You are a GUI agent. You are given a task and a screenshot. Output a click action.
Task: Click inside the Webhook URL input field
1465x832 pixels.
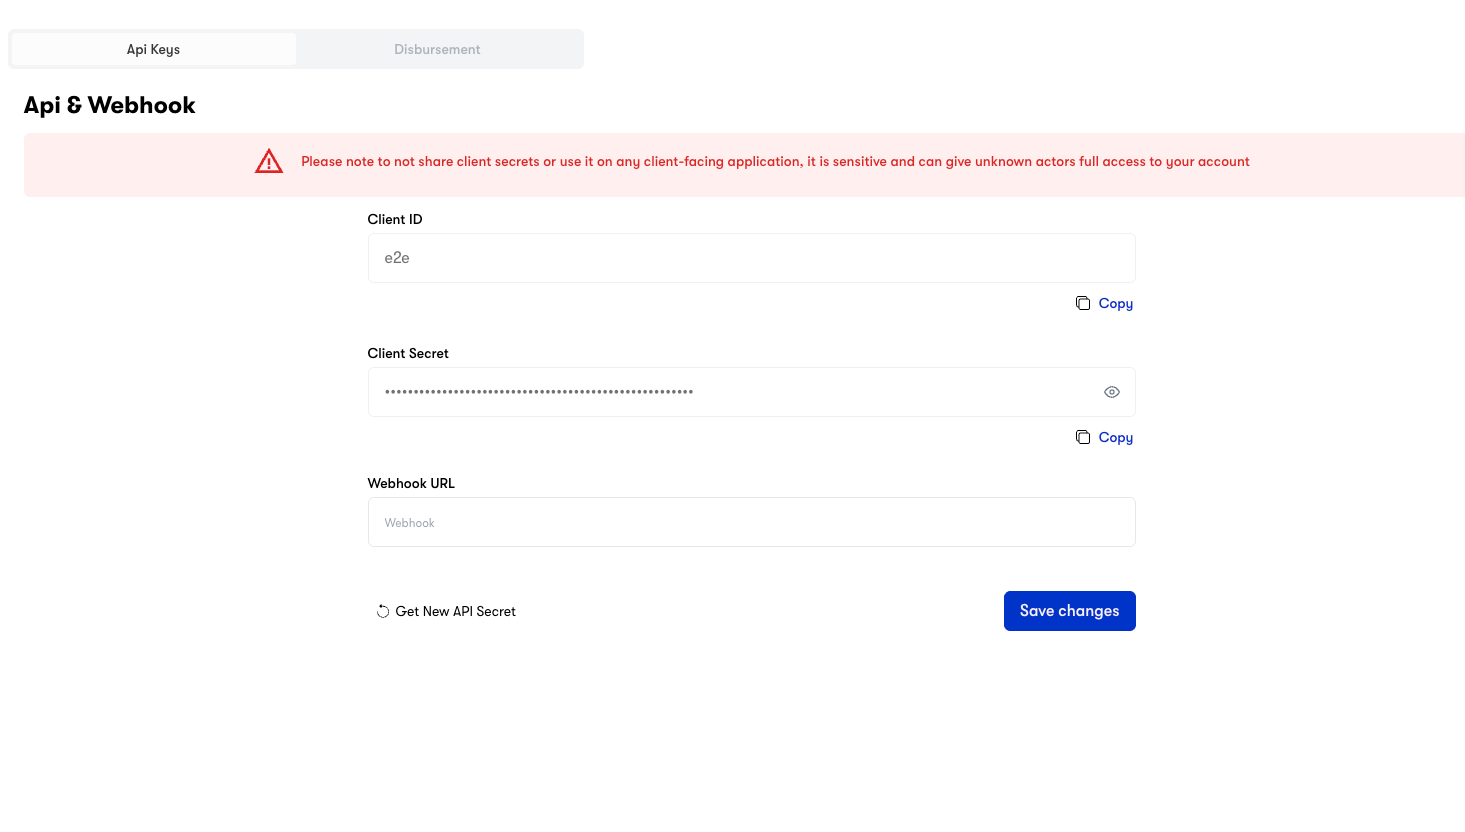[x=751, y=521]
